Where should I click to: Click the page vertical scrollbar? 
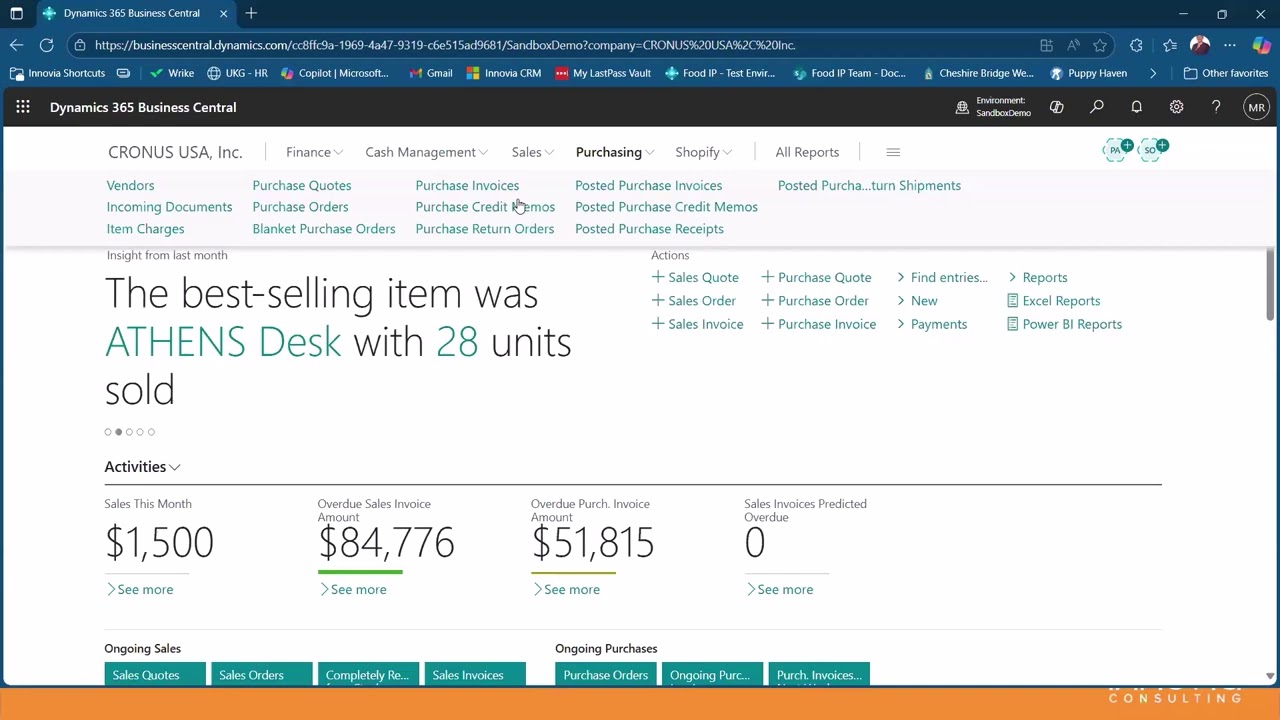click(1271, 286)
